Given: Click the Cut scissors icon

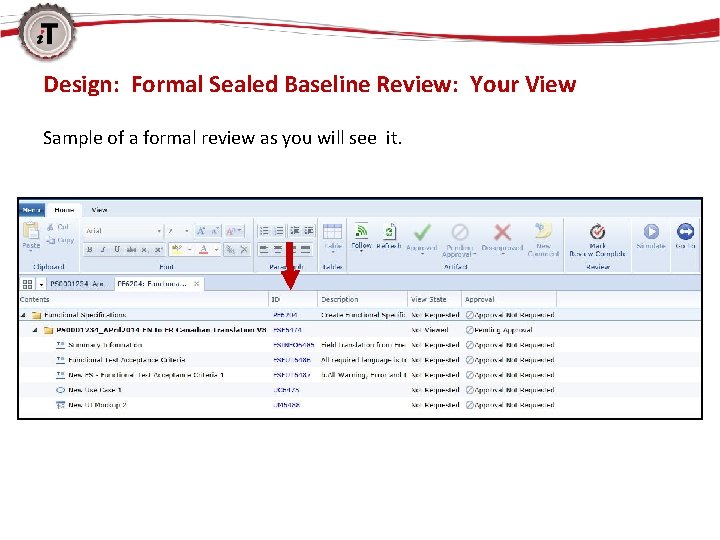Looking at the screenshot, I should [x=51, y=227].
